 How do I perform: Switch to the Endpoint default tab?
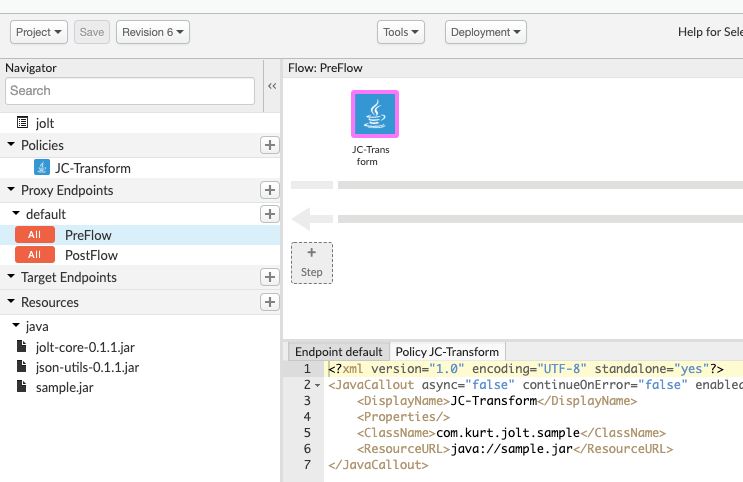[x=339, y=352]
